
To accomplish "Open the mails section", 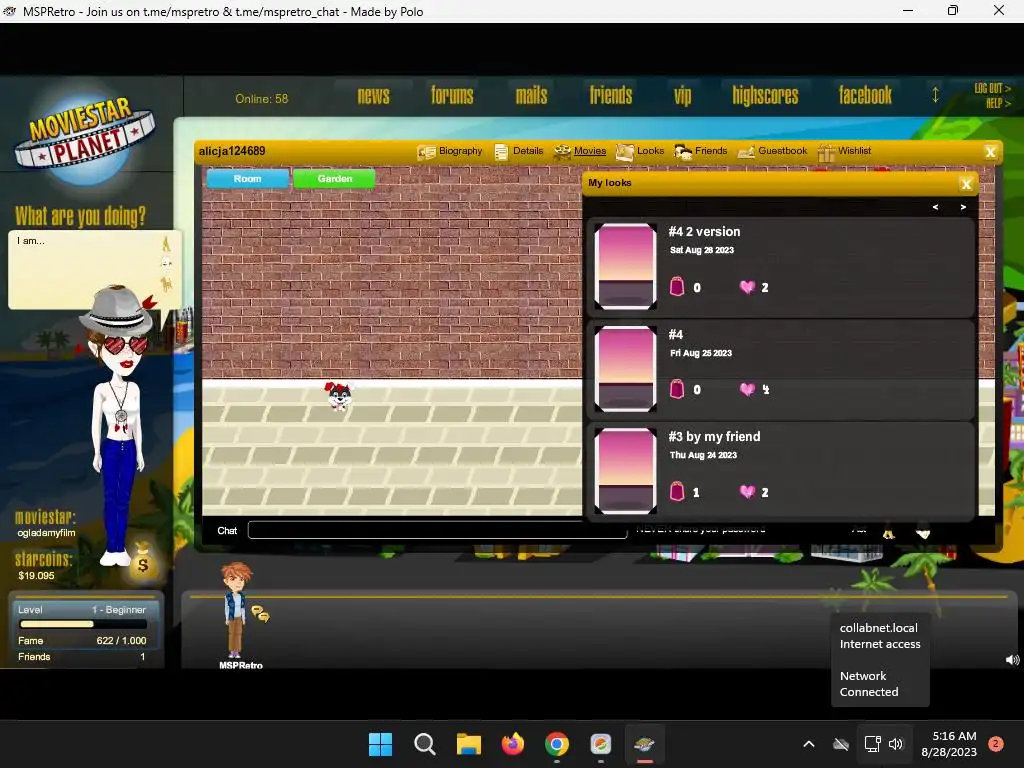I will pos(532,96).
